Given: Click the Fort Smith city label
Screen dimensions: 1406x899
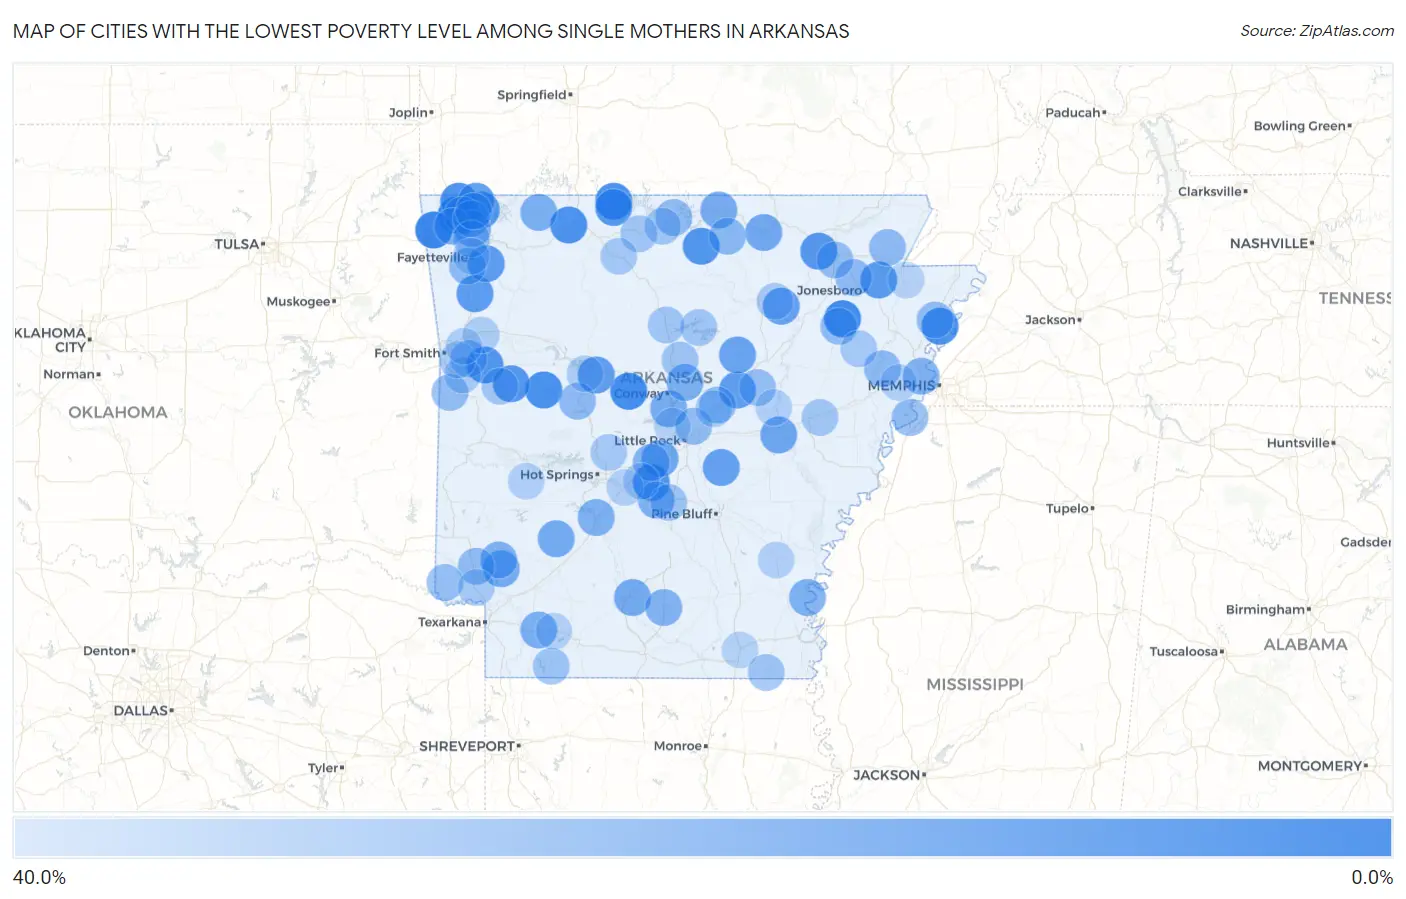Looking at the screenshot, I should 407,353.
